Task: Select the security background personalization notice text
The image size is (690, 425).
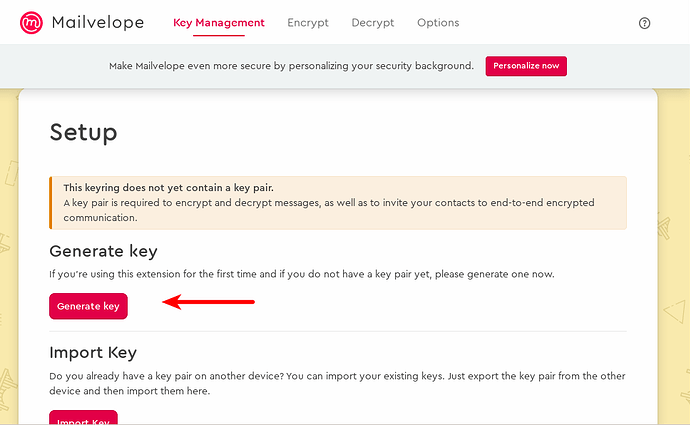Action: (x=291, y=66)
